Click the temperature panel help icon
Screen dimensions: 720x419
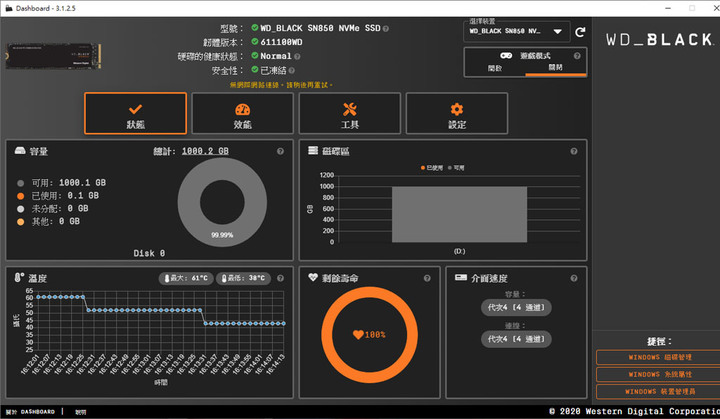[x=280, y=278]
